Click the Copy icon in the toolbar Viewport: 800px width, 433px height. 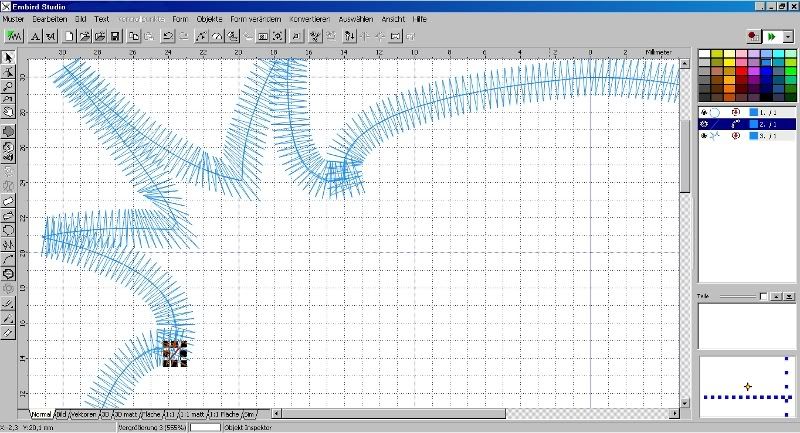tap(134, 36)
